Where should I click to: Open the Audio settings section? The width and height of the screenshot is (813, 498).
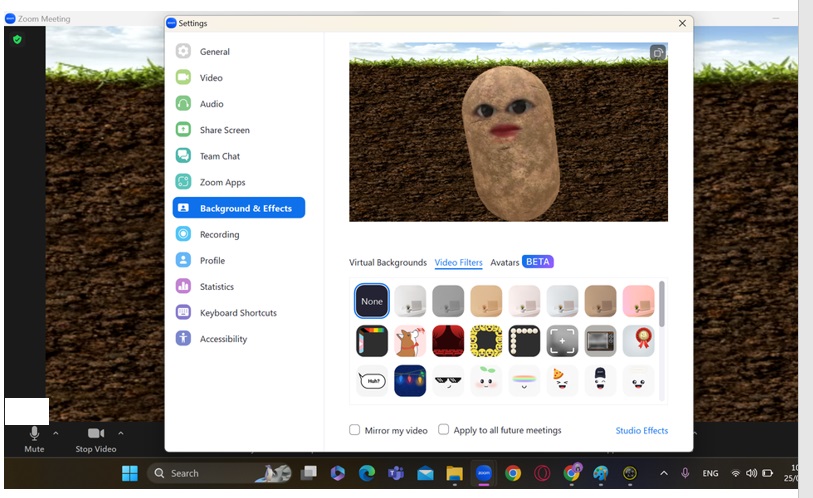tap(211, 104)
